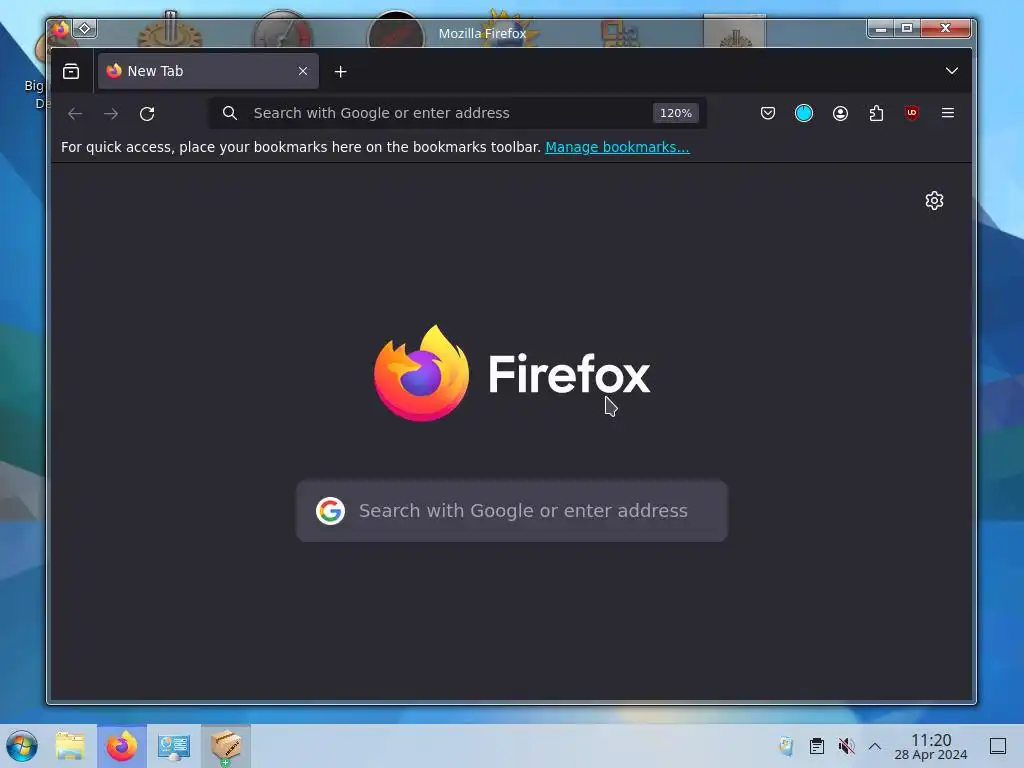The image size is (1024, 768).
Task: Open the clipboard tray icon
Action: [816, 746]
